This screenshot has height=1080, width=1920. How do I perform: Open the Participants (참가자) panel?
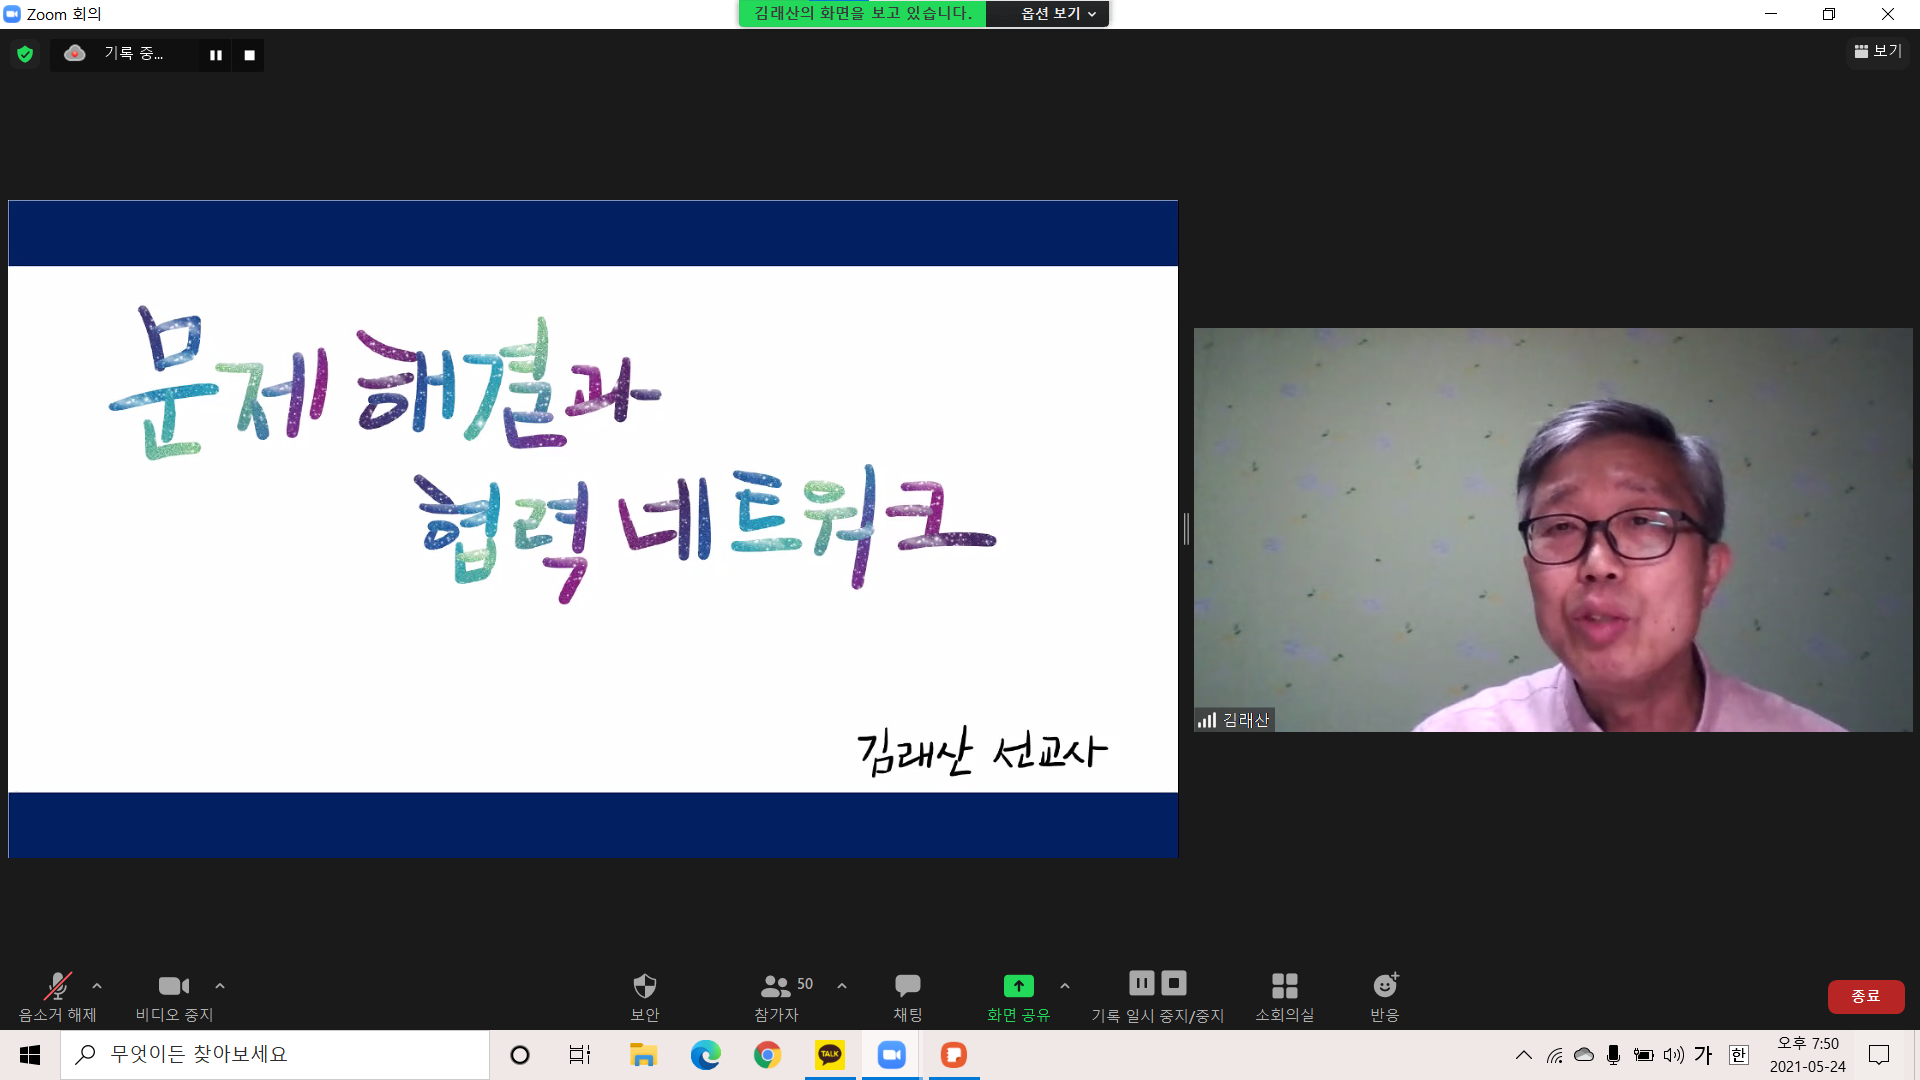coord(776,986)
